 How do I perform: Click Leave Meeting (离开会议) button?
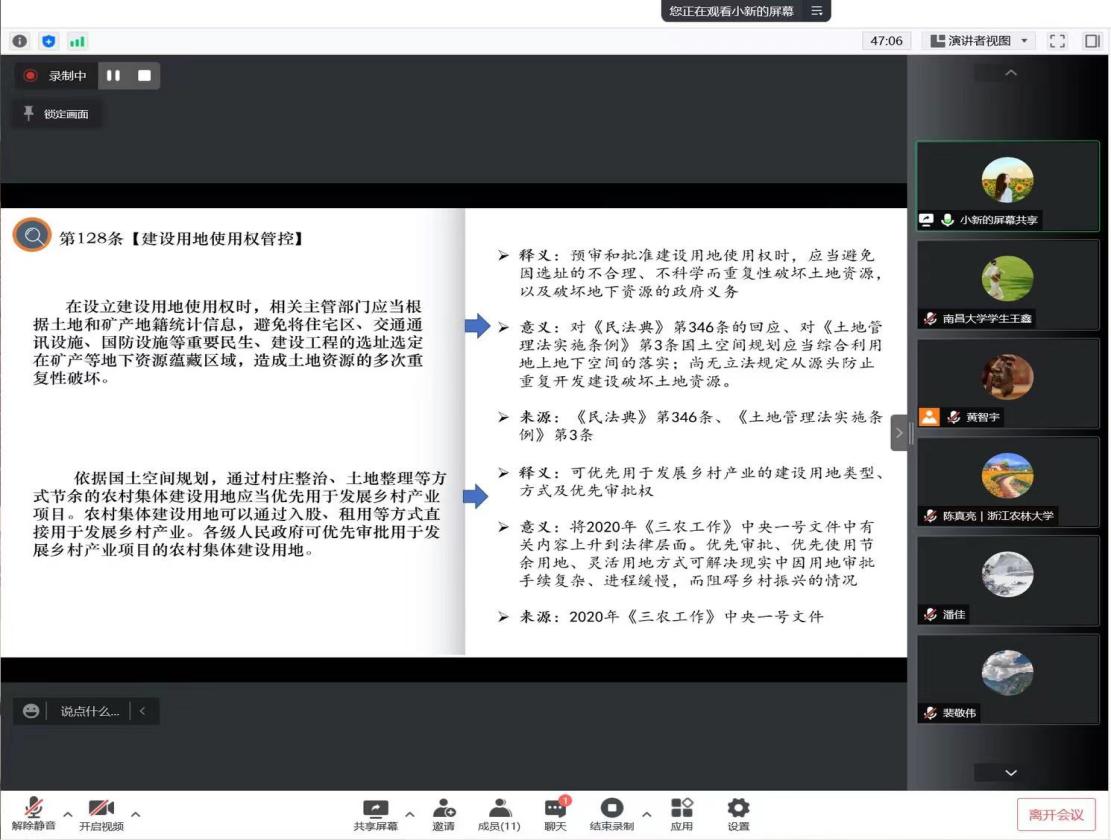1056,814
